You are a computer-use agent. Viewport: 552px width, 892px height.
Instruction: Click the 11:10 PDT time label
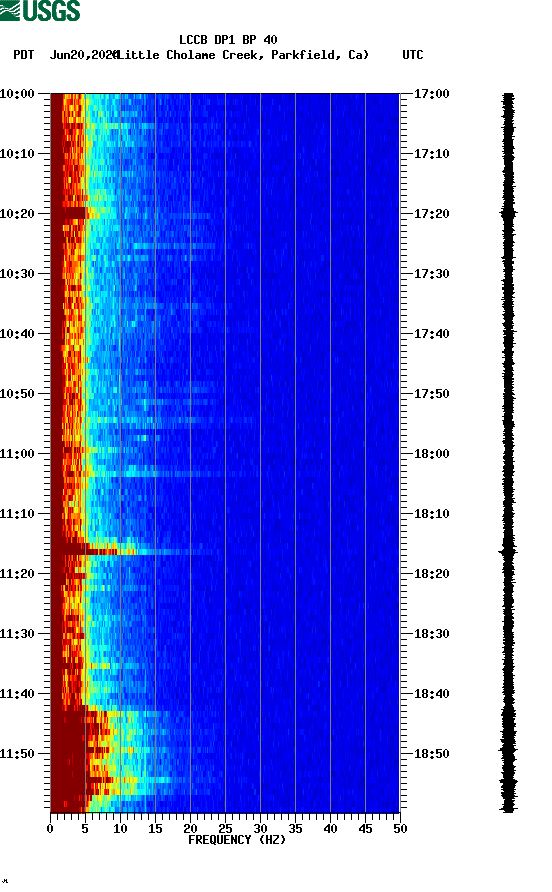pyautogui.click(x=17, y=514)
